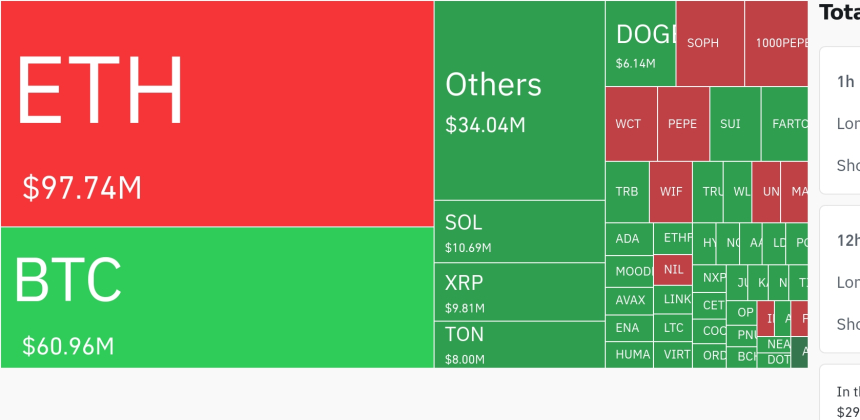Click the red WCT tile
Screen dimensions: 860x420
(x=631, y=124)
